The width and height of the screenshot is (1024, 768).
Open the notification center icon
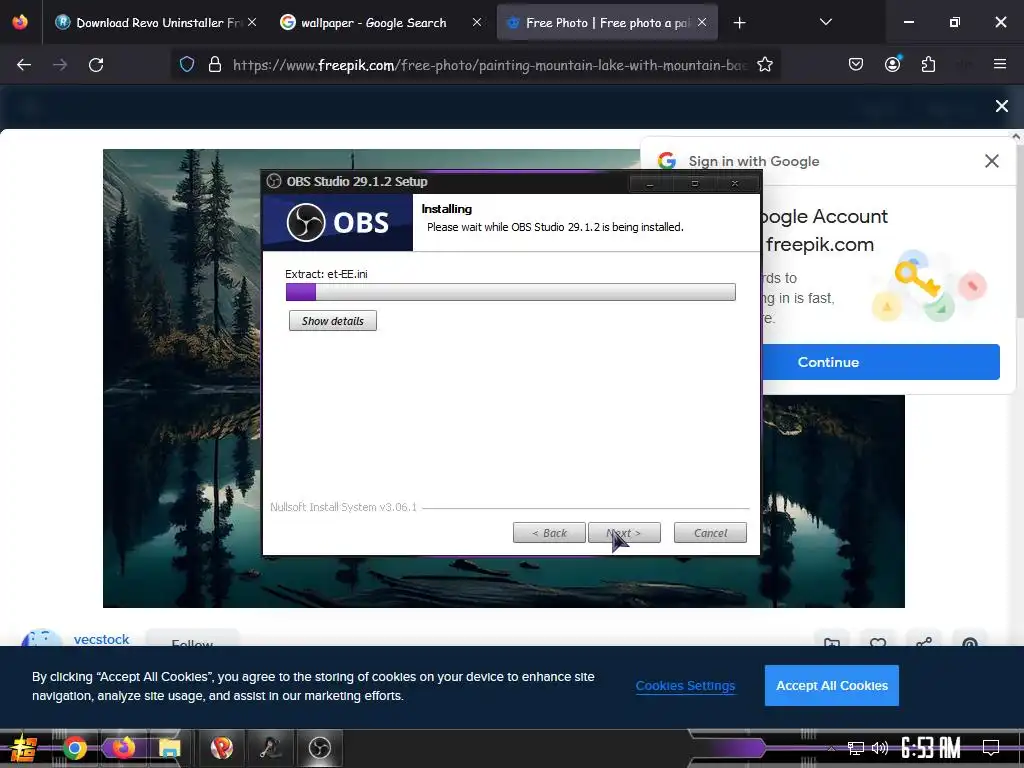(991, 748)
